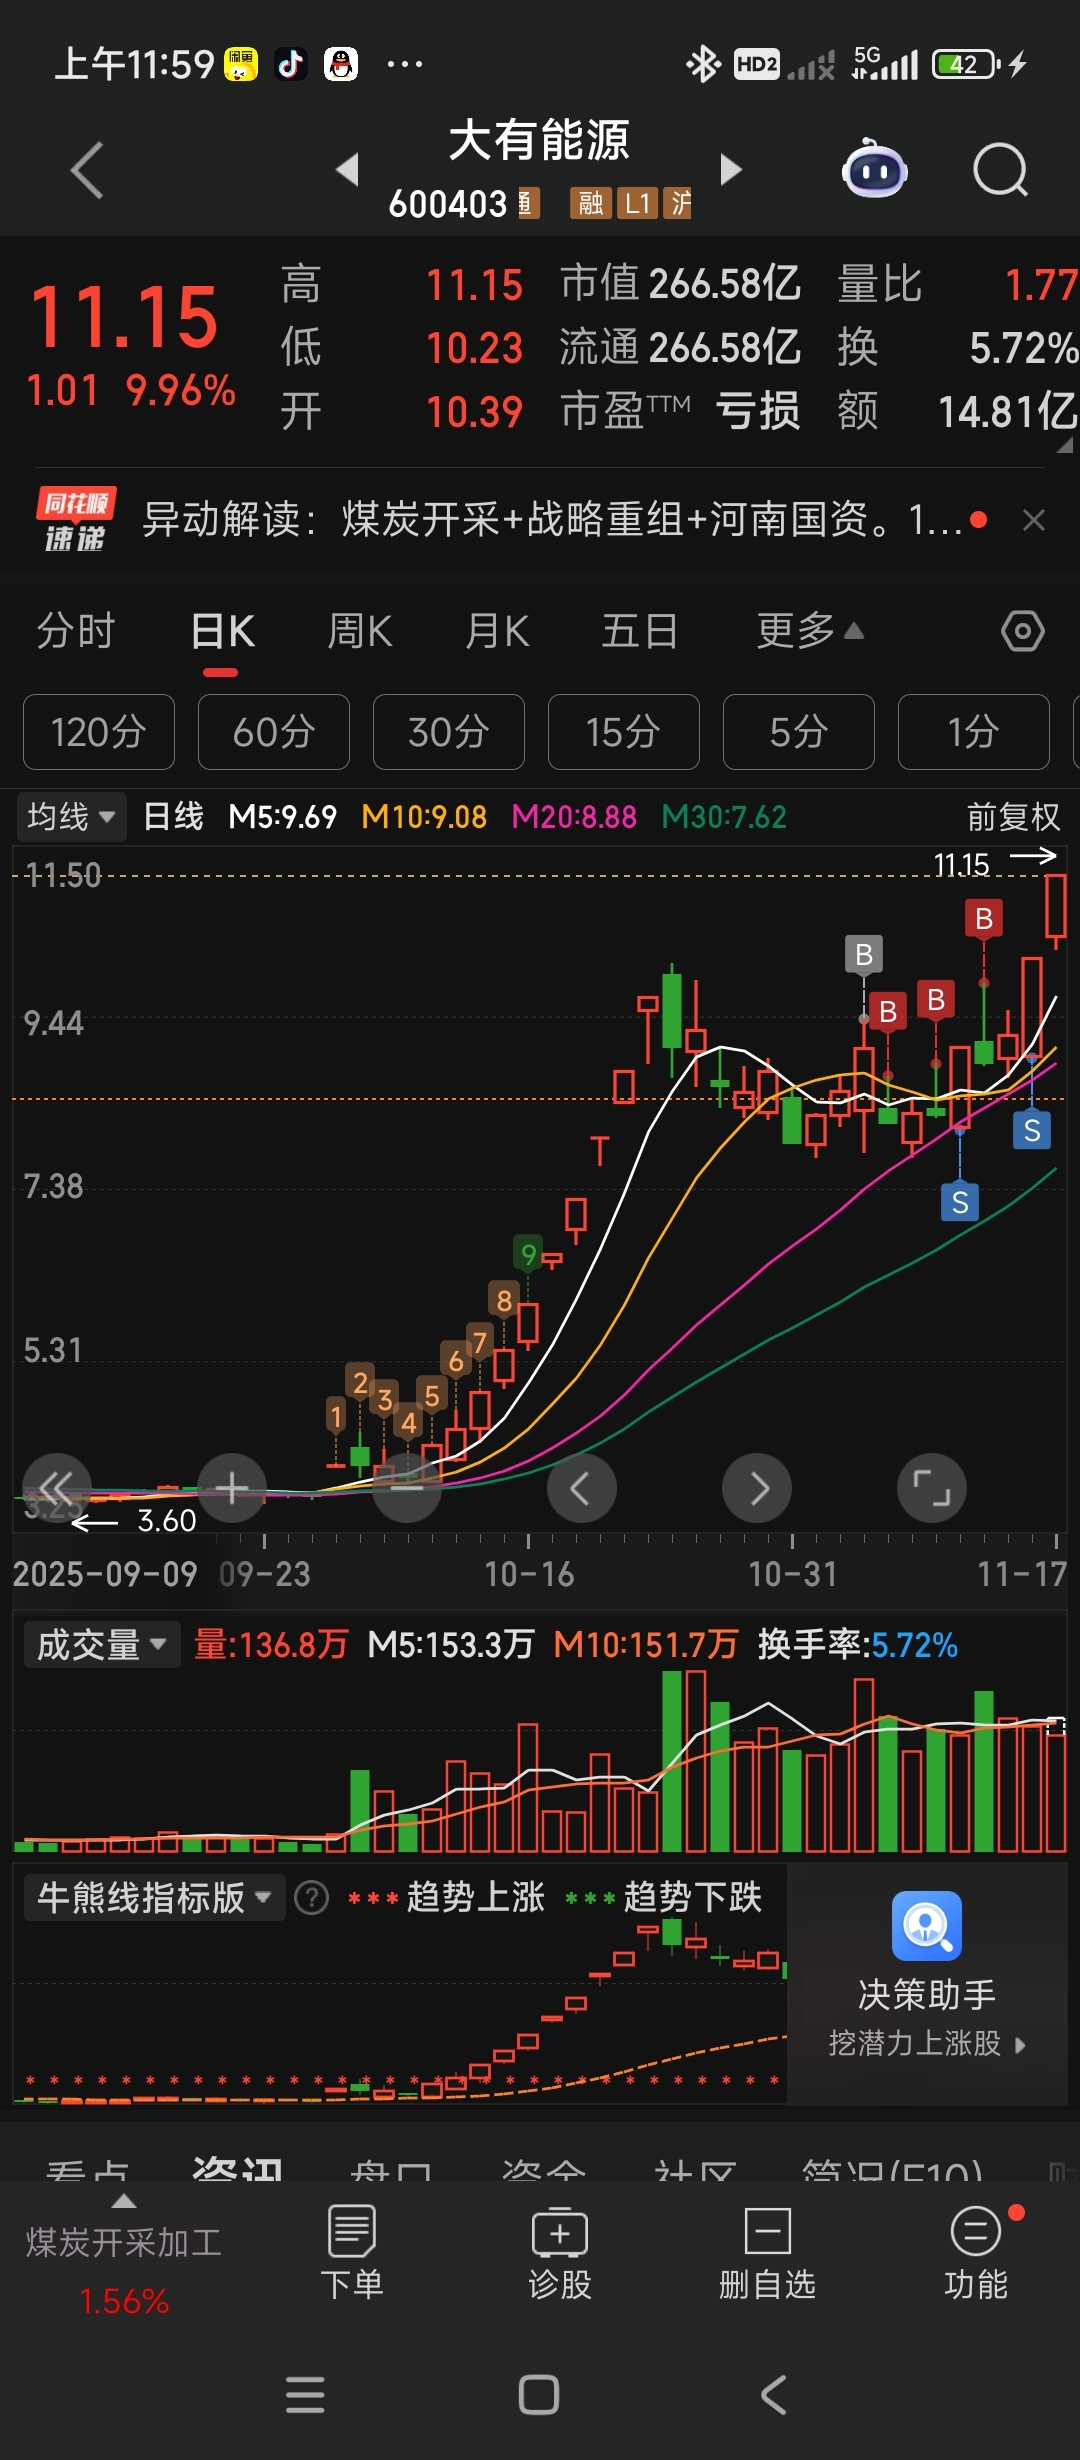This screenshot has width=1080, height=2460.
Task: Select the 五日 five-day tab
Action: coord(640,631)
